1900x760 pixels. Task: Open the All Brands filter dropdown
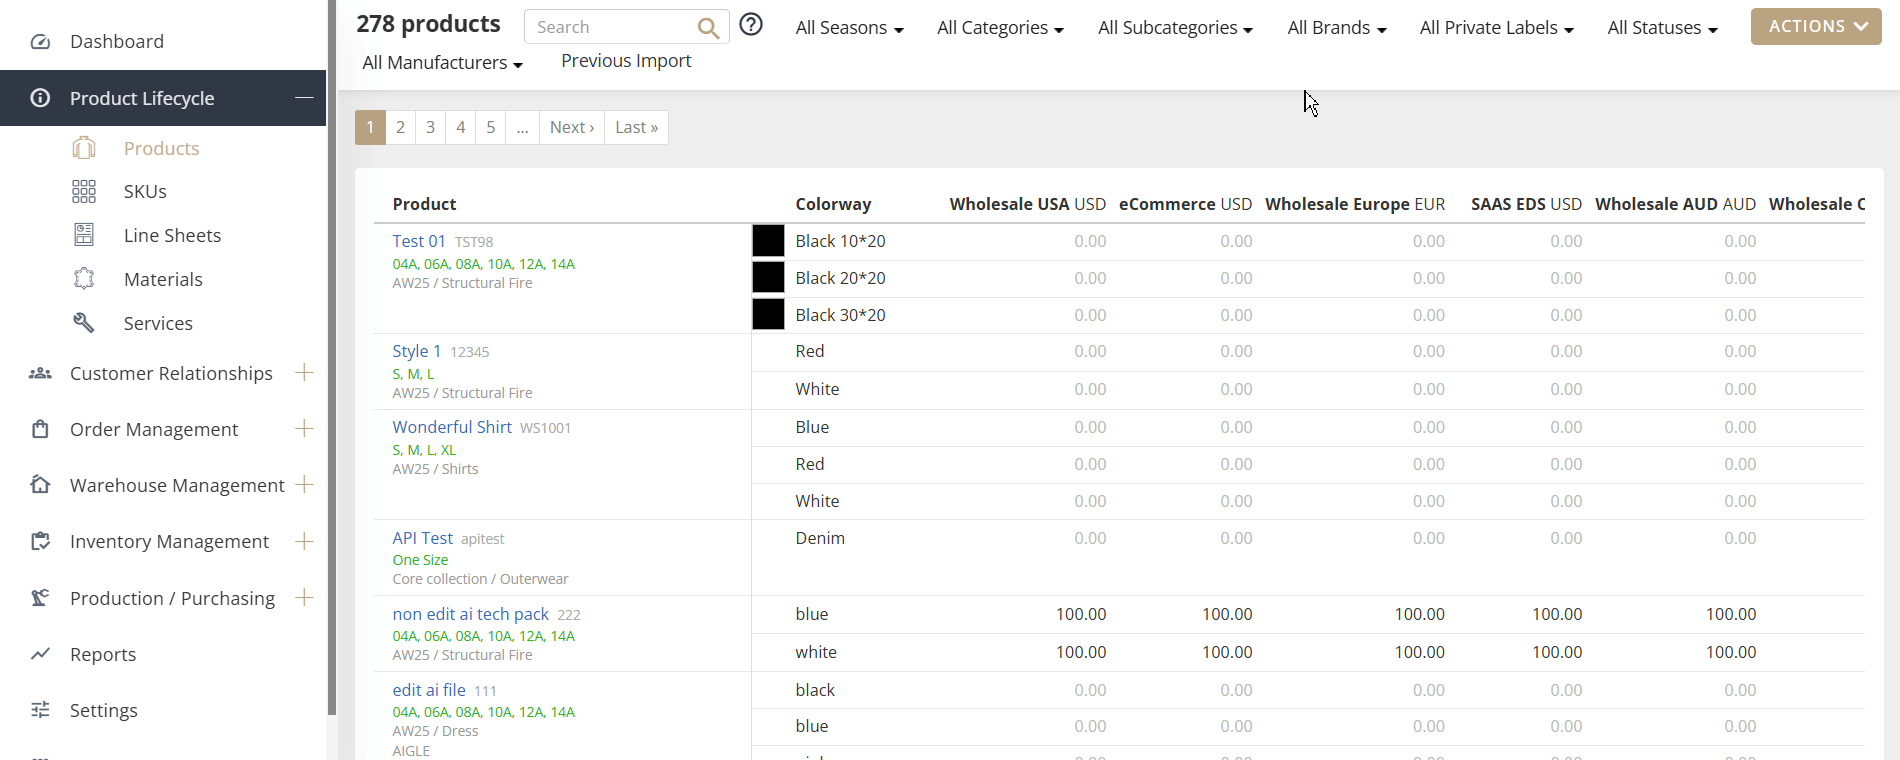1336,28
